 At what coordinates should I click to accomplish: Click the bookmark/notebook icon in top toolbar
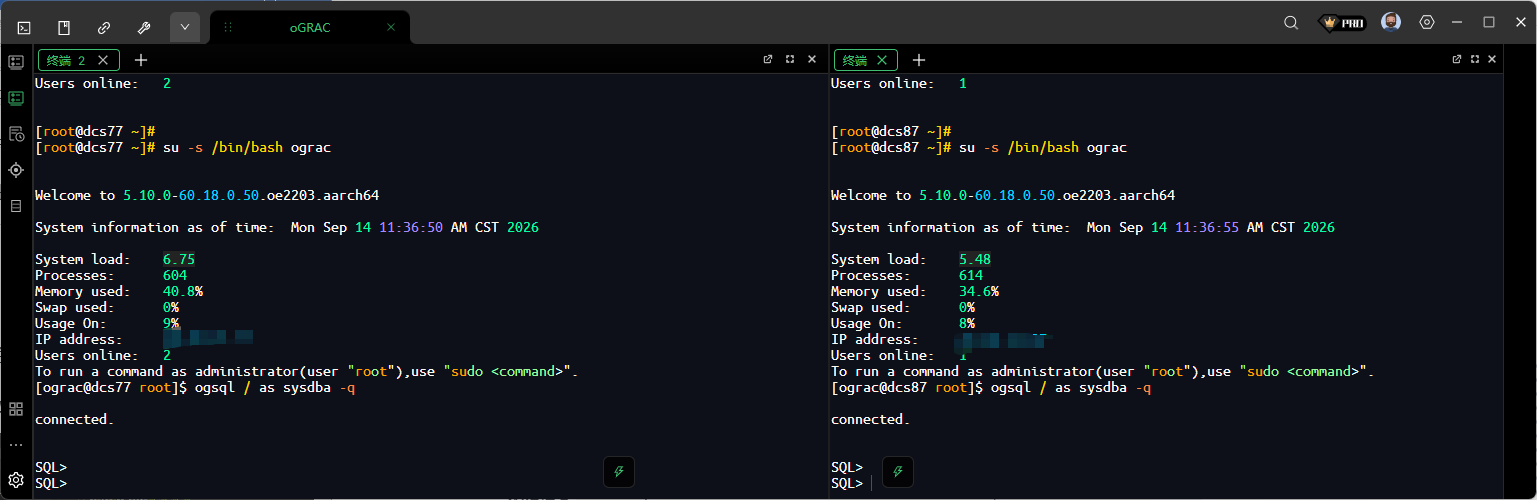64,27
